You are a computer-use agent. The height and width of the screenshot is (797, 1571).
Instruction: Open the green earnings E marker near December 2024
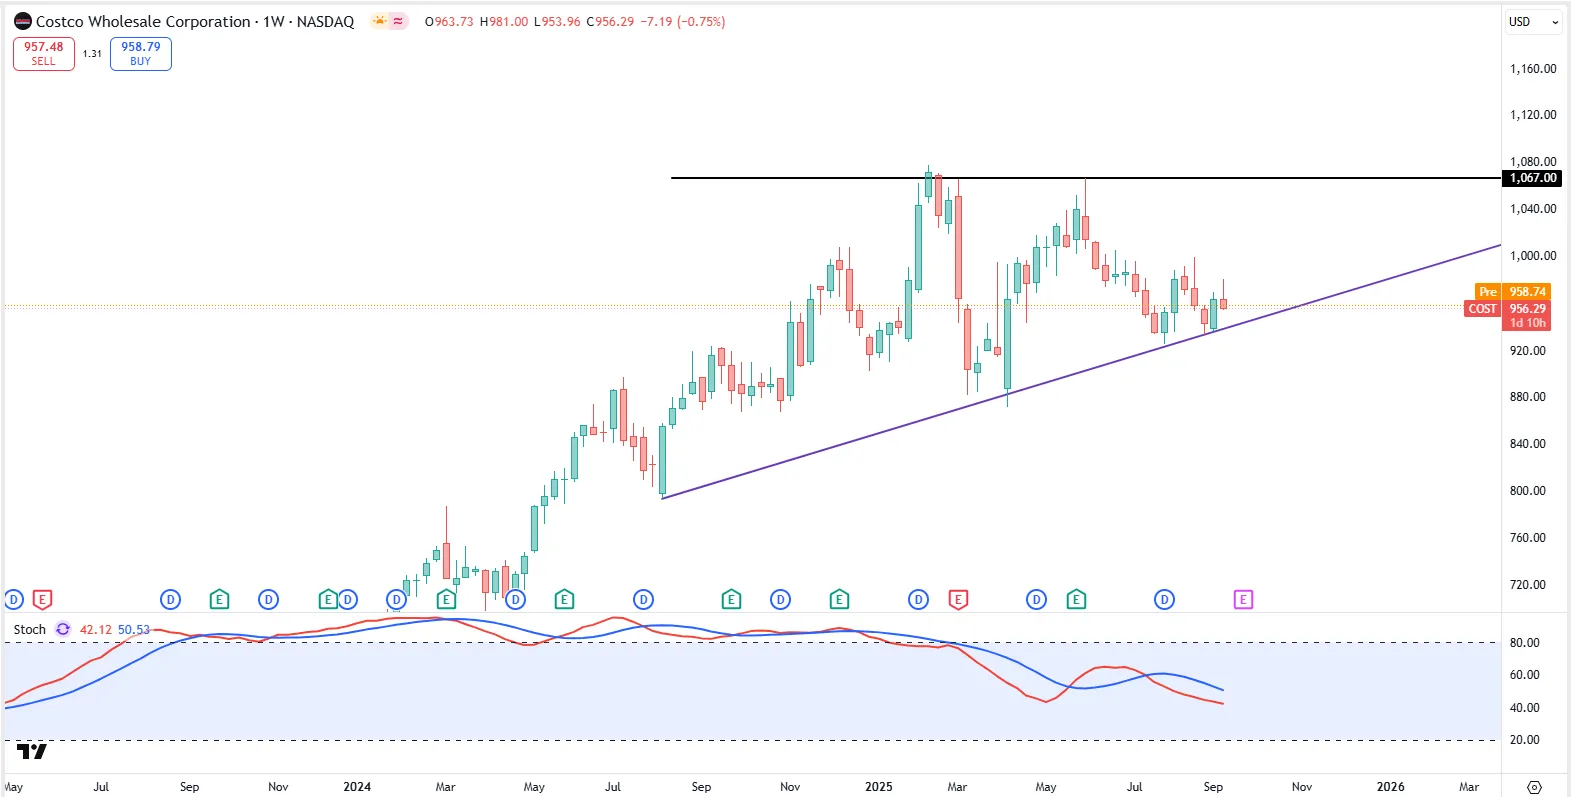pos(839,600)
